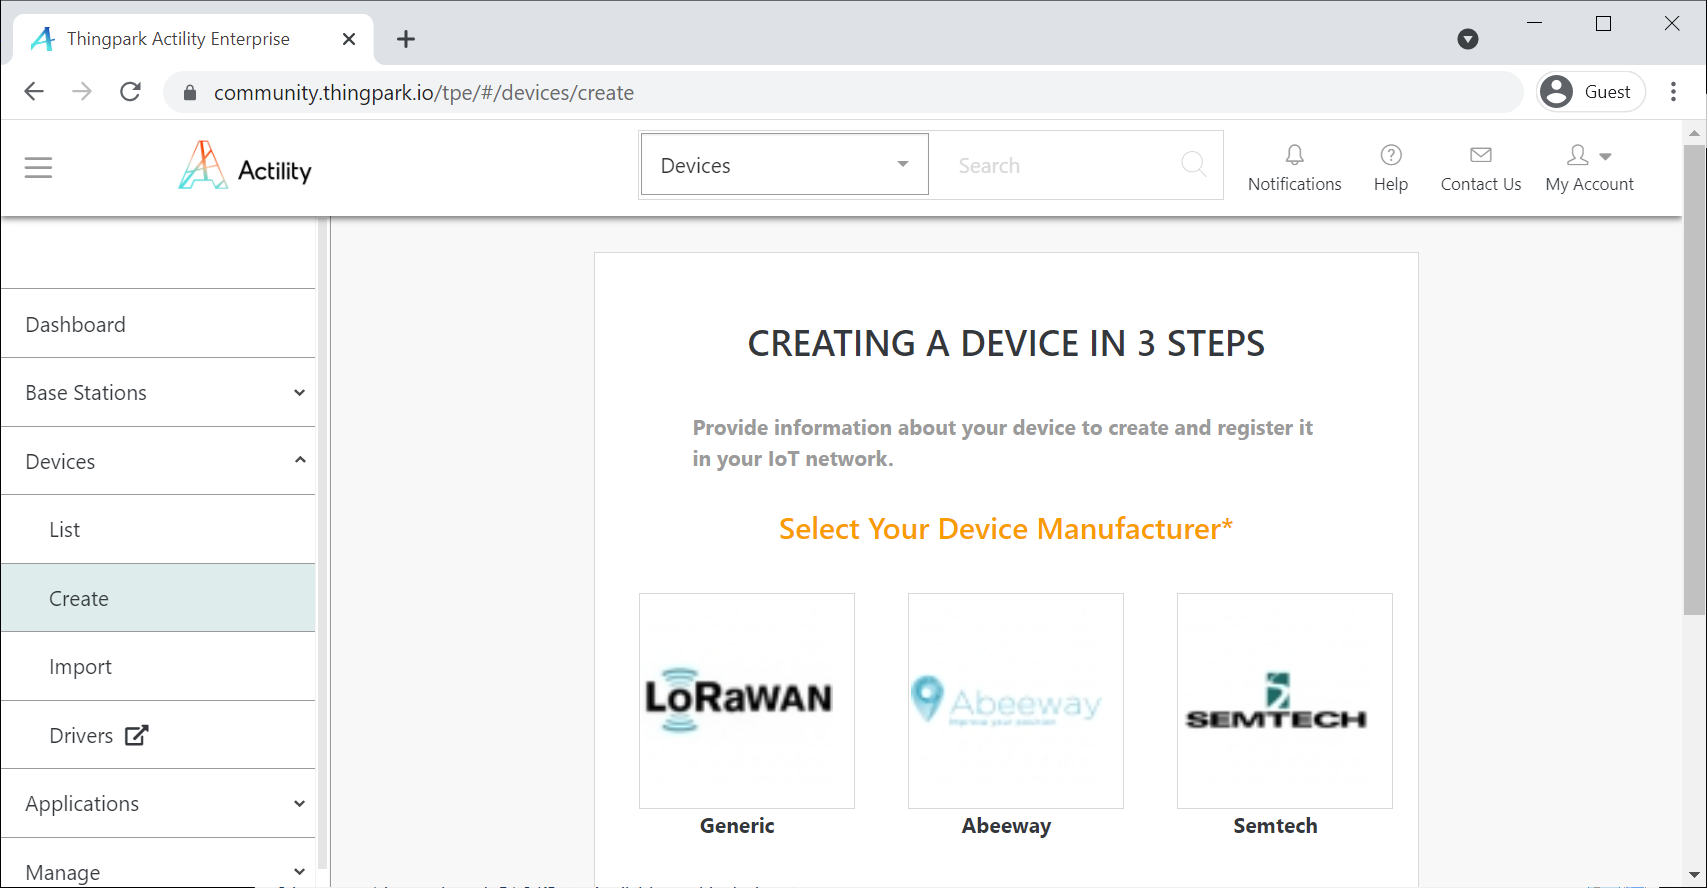Image resolution: width=1707 pixels, height=888 pixels.
Task: Click the page vertical scrollbar
Action: 1694,380
